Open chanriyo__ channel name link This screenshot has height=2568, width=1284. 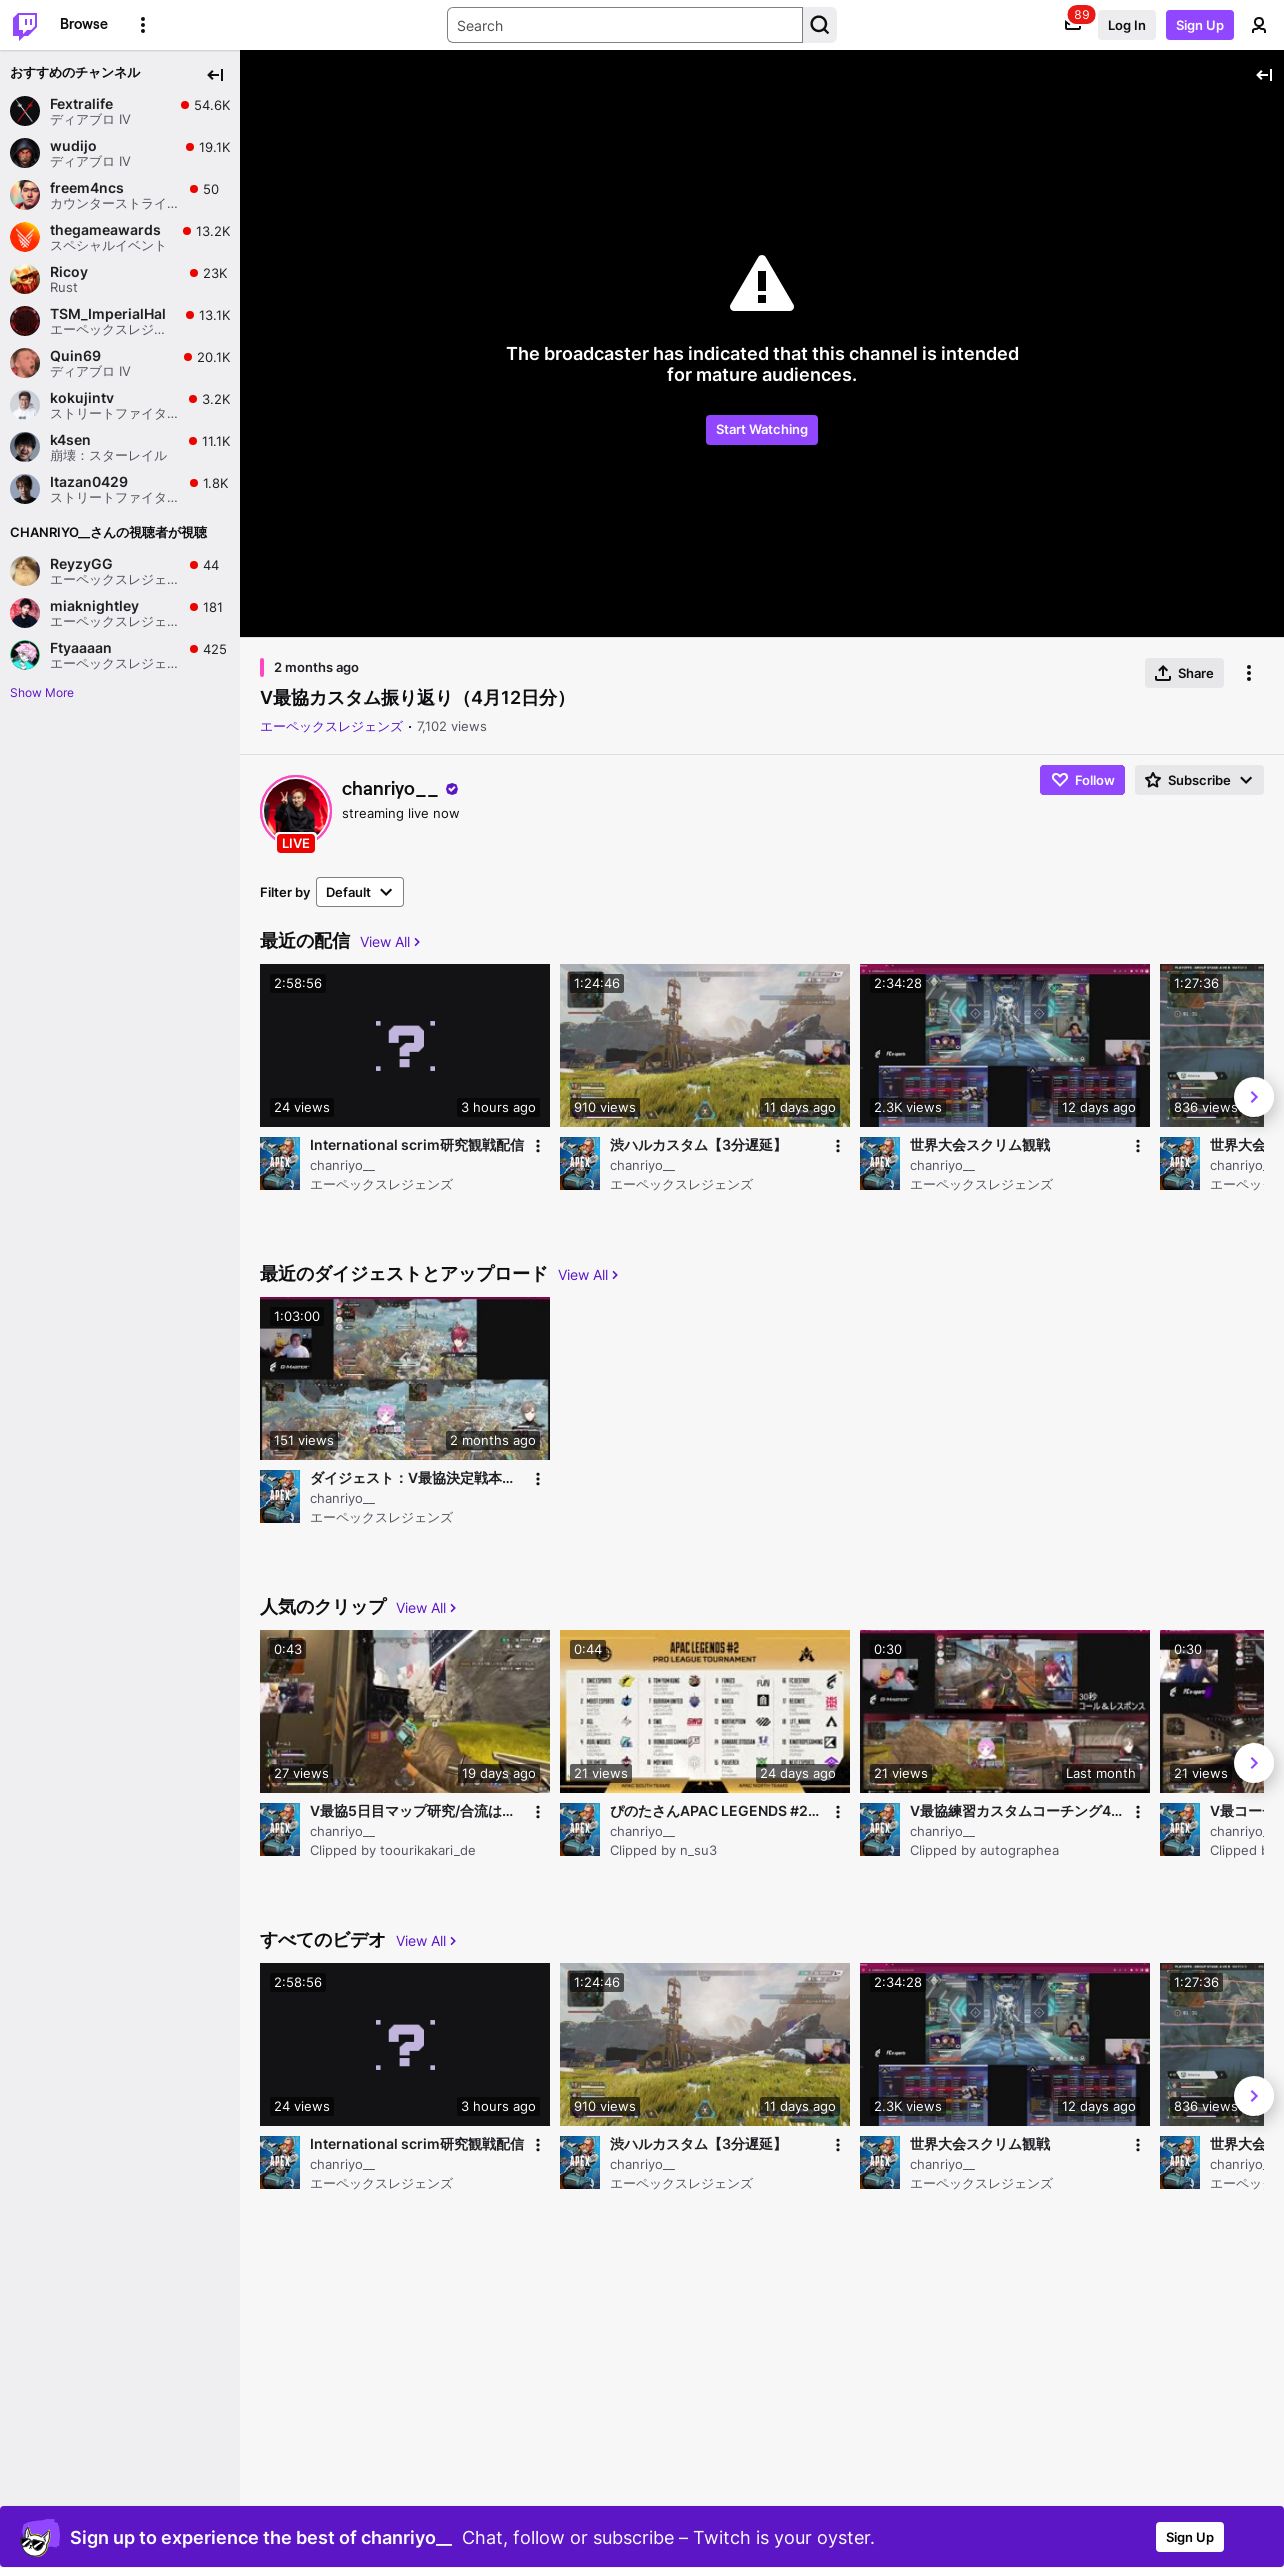tap(390, 789)
